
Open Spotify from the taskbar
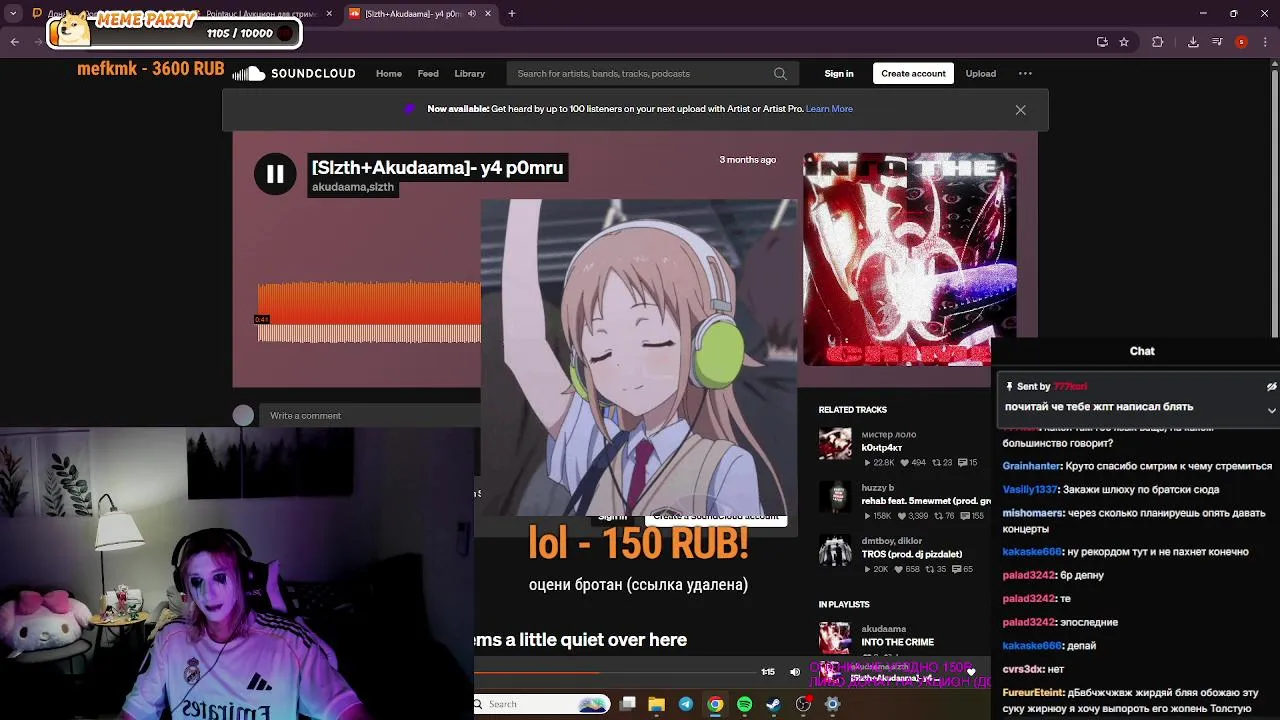[744, 704]
